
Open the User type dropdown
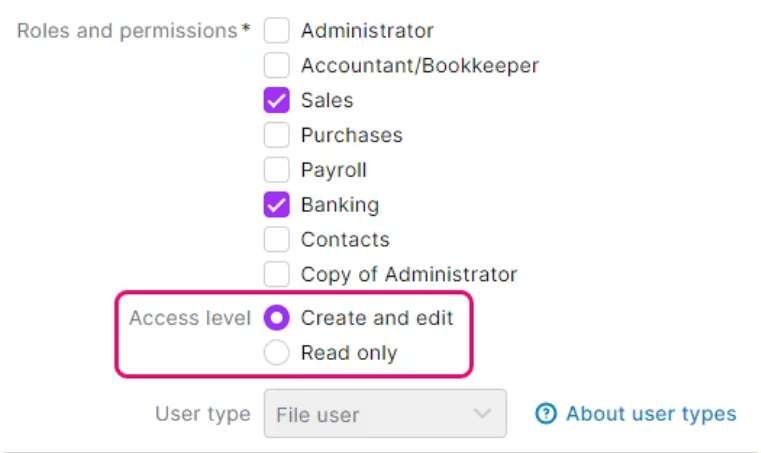tap(385, 414)
